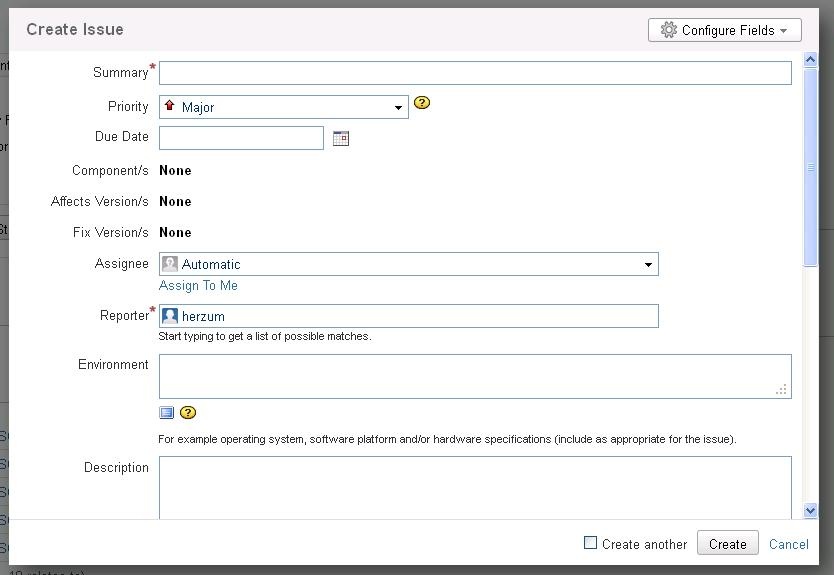Click the Create button
The height and width of the screenshot is (575, 834).
pyautogui.click(x=727, y=544)
